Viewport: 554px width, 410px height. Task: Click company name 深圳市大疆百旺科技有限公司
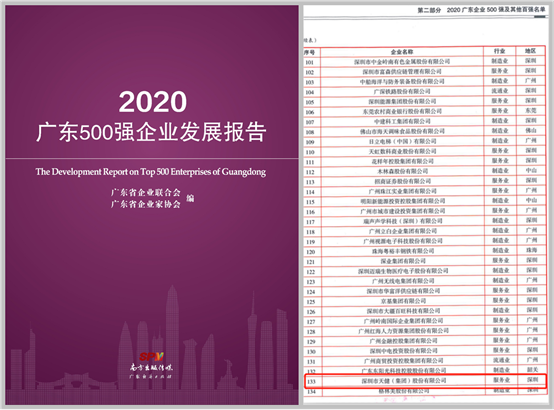click(403, 311)
